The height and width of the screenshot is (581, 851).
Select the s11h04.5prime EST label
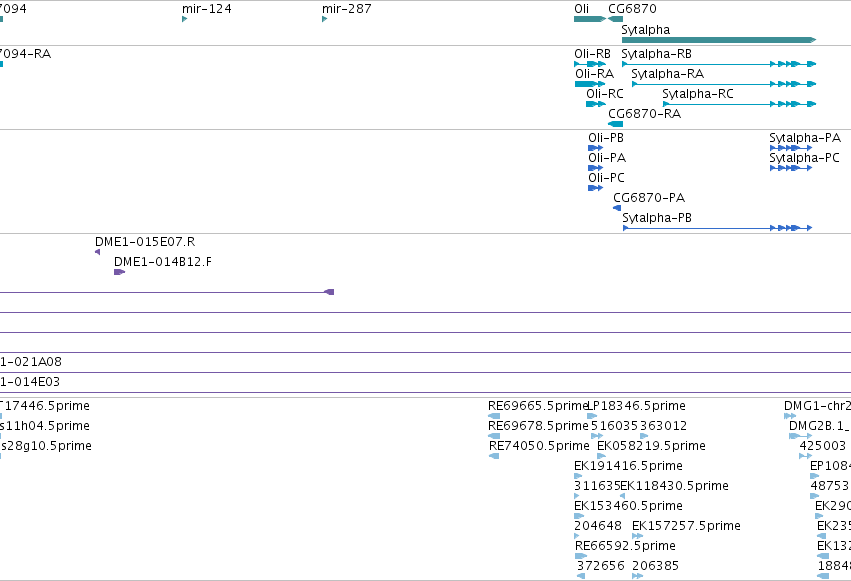click(45, 426)
